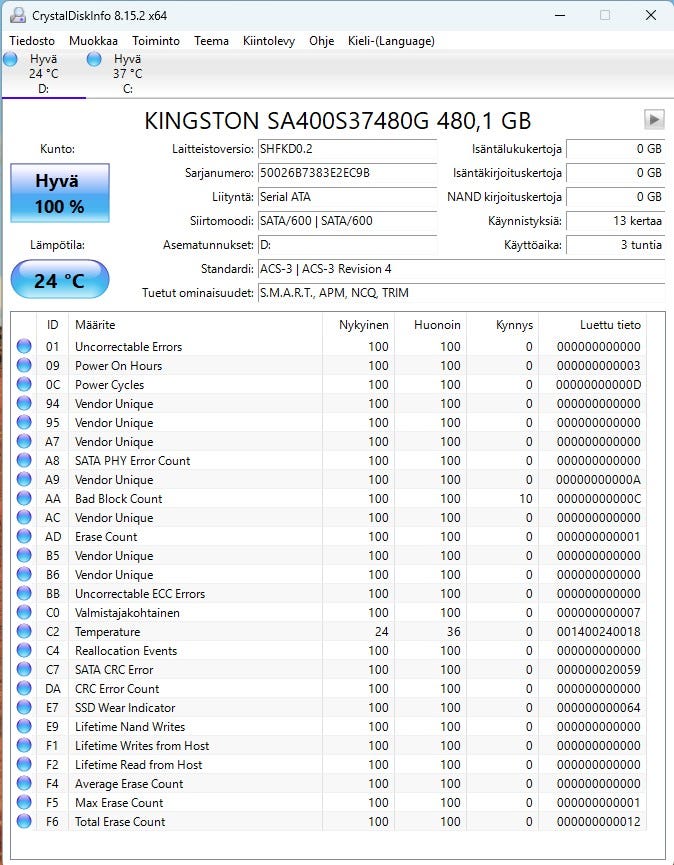Click the Hyvä 100 % health status button
This screenshot has height=865, width=674.
coord(60,193)
